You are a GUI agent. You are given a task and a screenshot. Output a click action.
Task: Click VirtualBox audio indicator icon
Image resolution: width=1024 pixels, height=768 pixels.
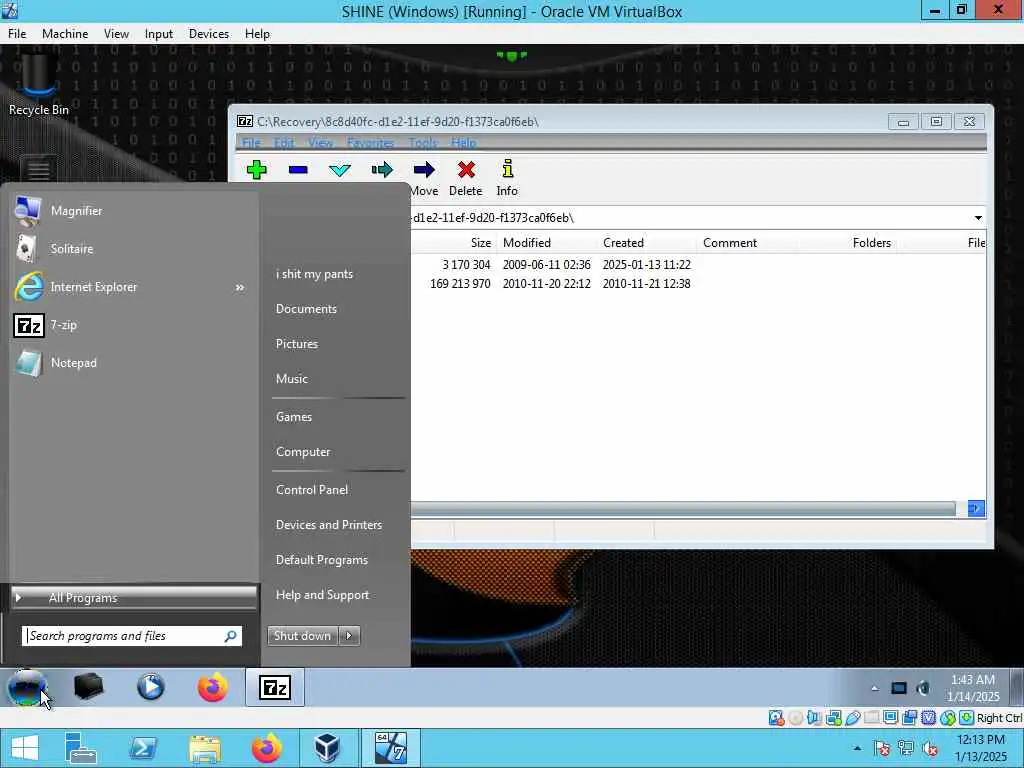coord(814,718)
